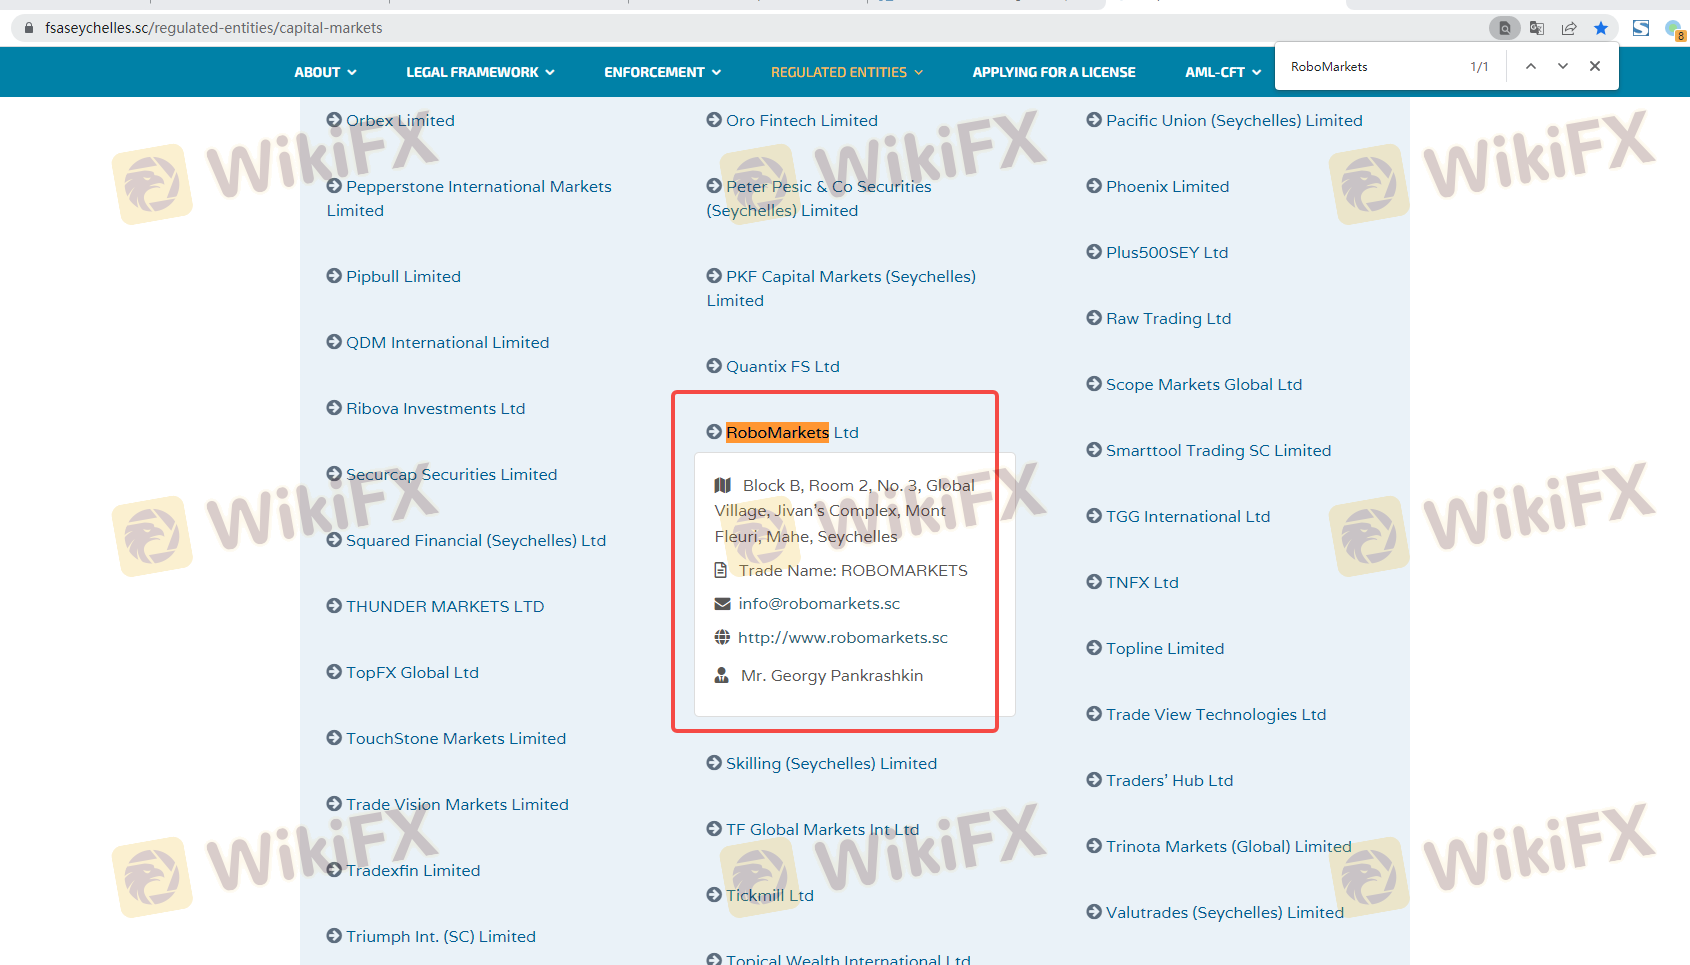1690x965 pixels.
Task: Close the find bar
Action: click(x=1595, y=66)
